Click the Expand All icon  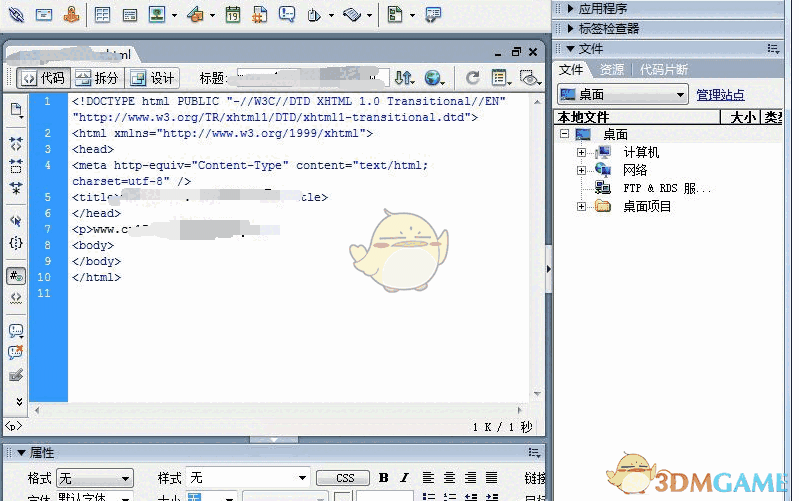[x=16, y=188]
